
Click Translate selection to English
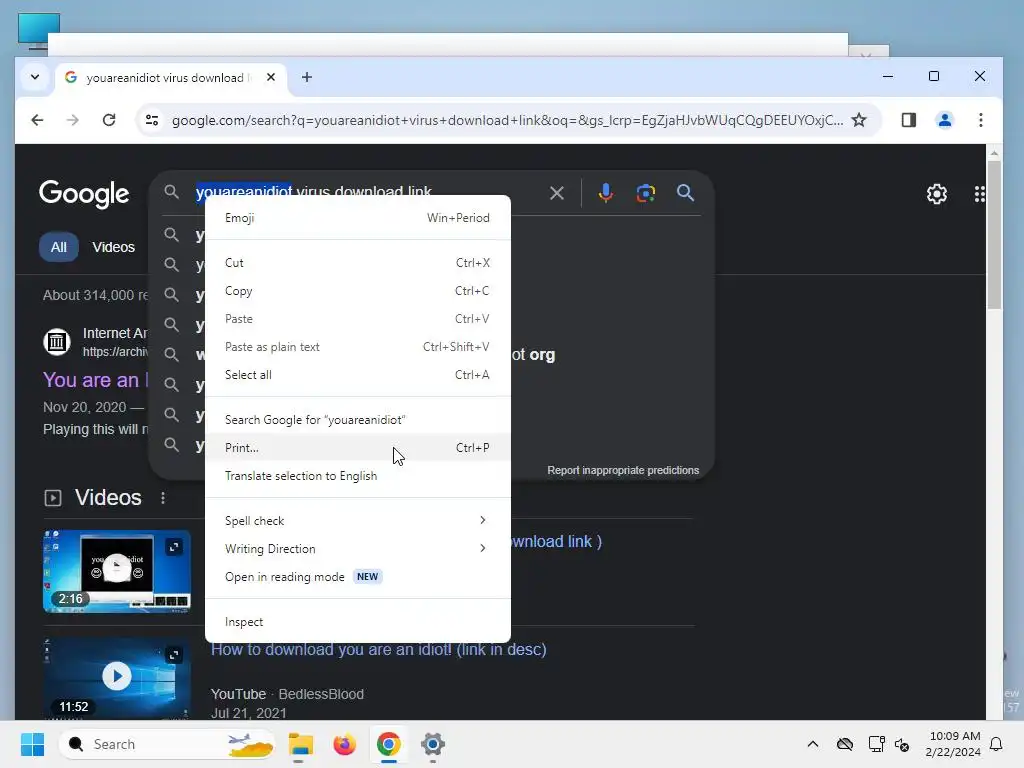pos(357,476)
